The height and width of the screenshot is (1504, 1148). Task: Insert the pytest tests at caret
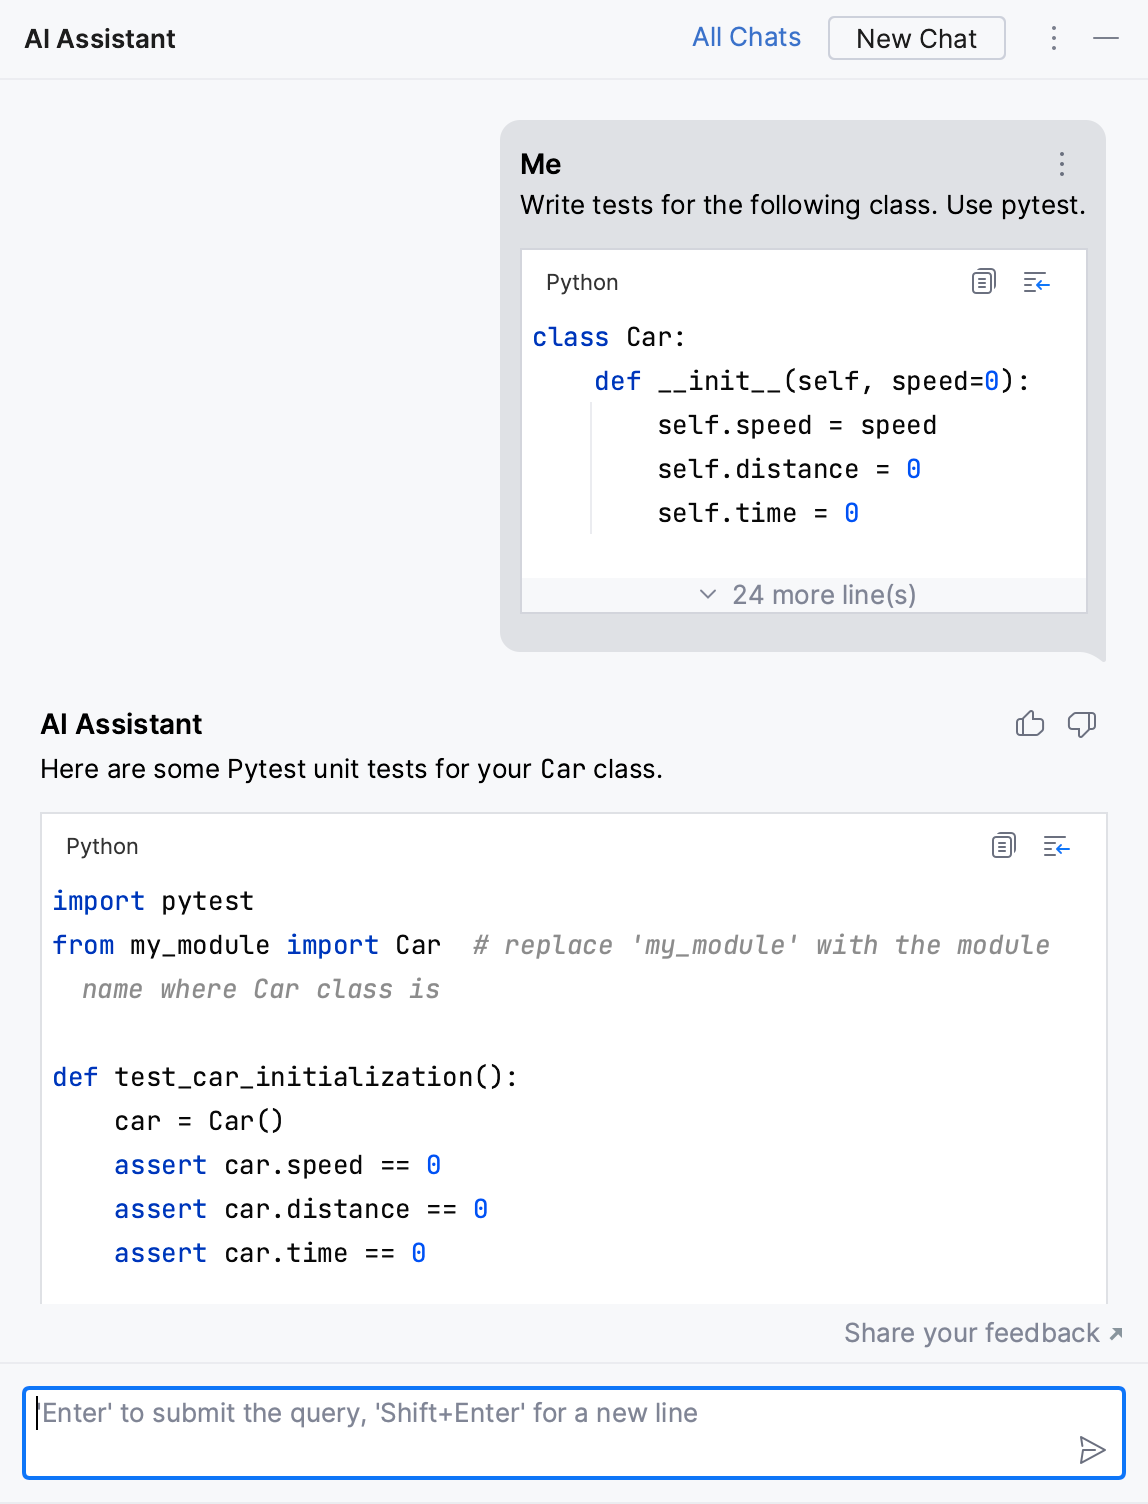click(1057, 846)
